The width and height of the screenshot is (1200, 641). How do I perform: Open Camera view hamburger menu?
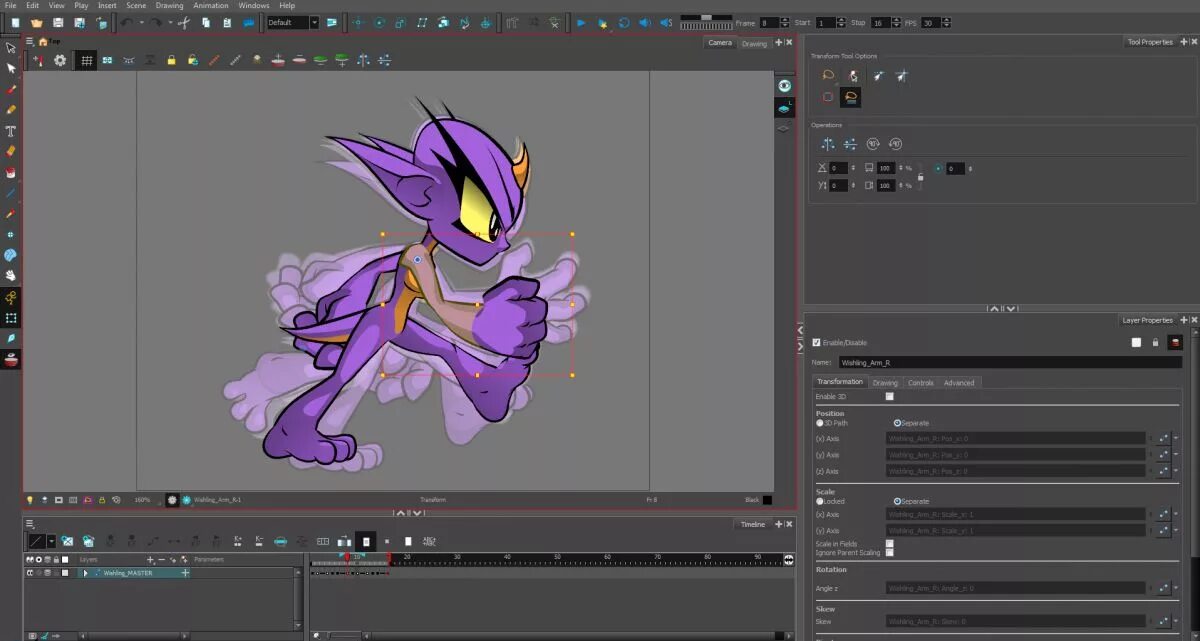pos(29,42)
